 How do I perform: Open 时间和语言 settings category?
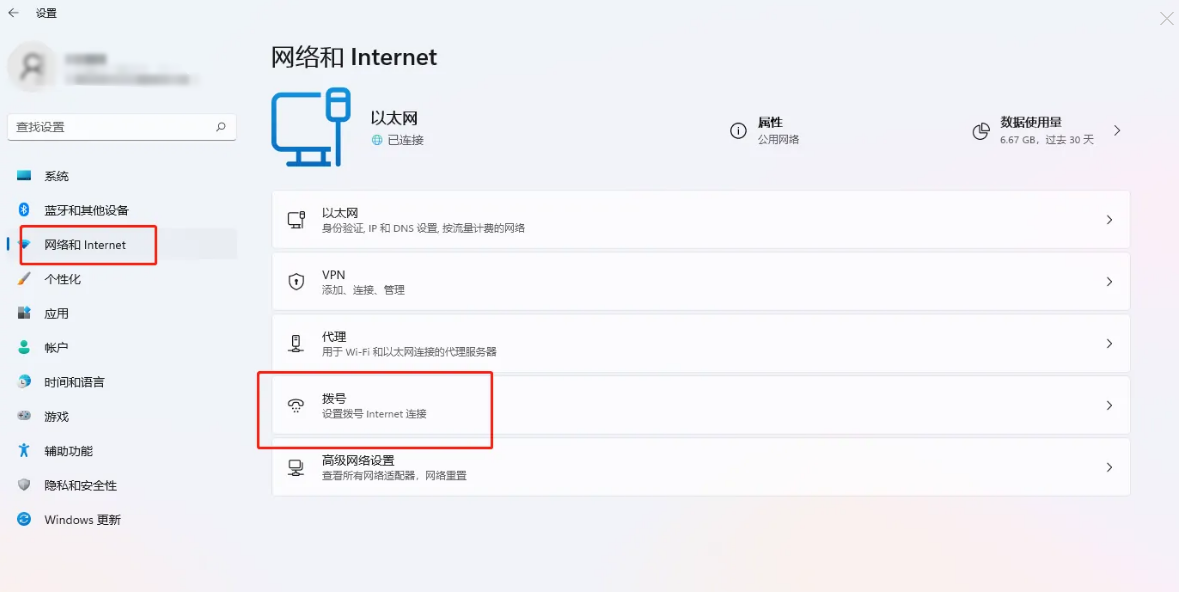[122, 382]
